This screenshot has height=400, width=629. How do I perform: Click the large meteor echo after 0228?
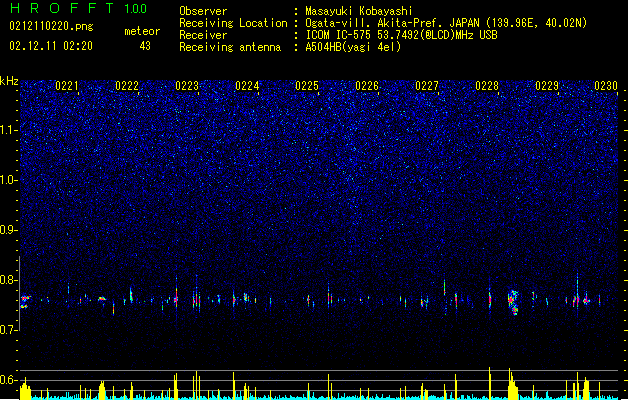[513, 303]
